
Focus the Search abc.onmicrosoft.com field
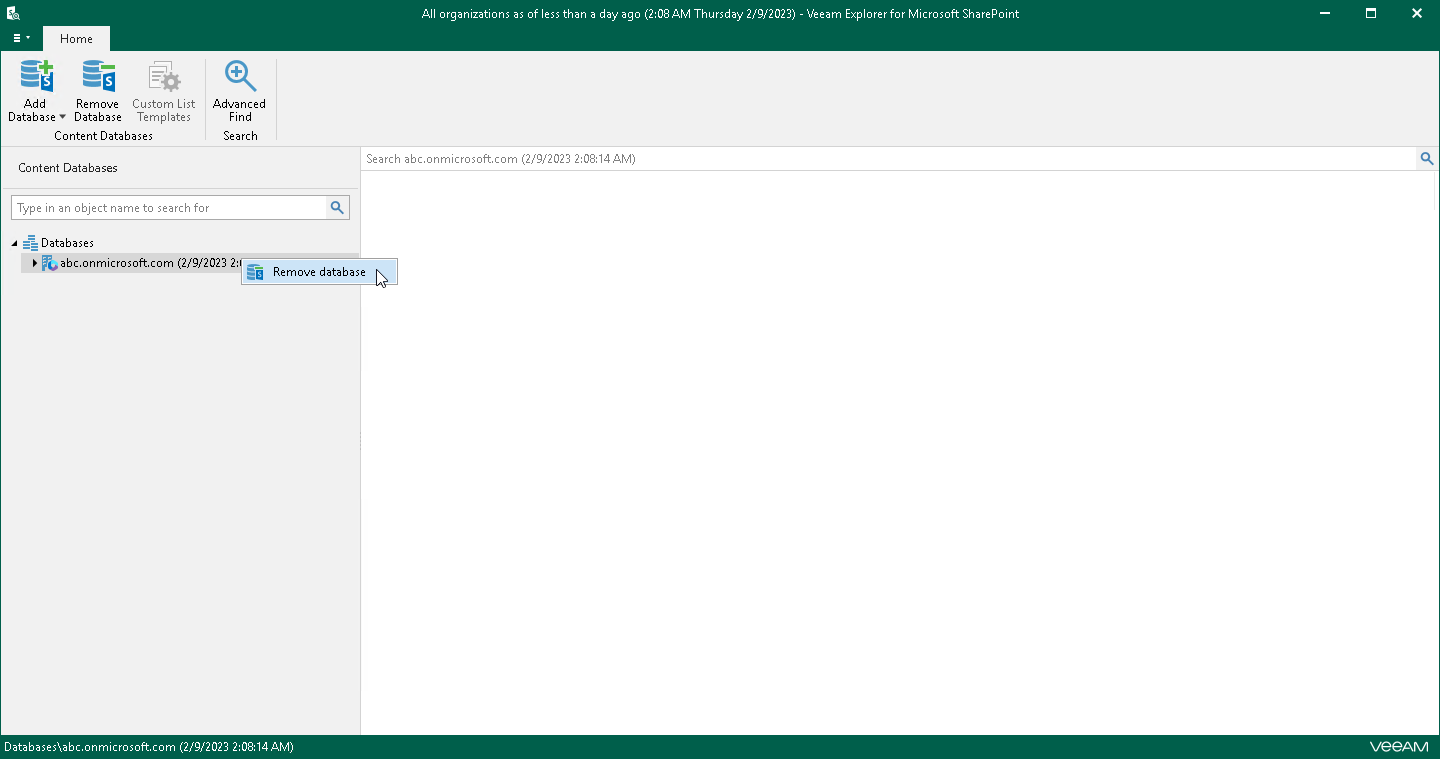[x=888, y=159]
